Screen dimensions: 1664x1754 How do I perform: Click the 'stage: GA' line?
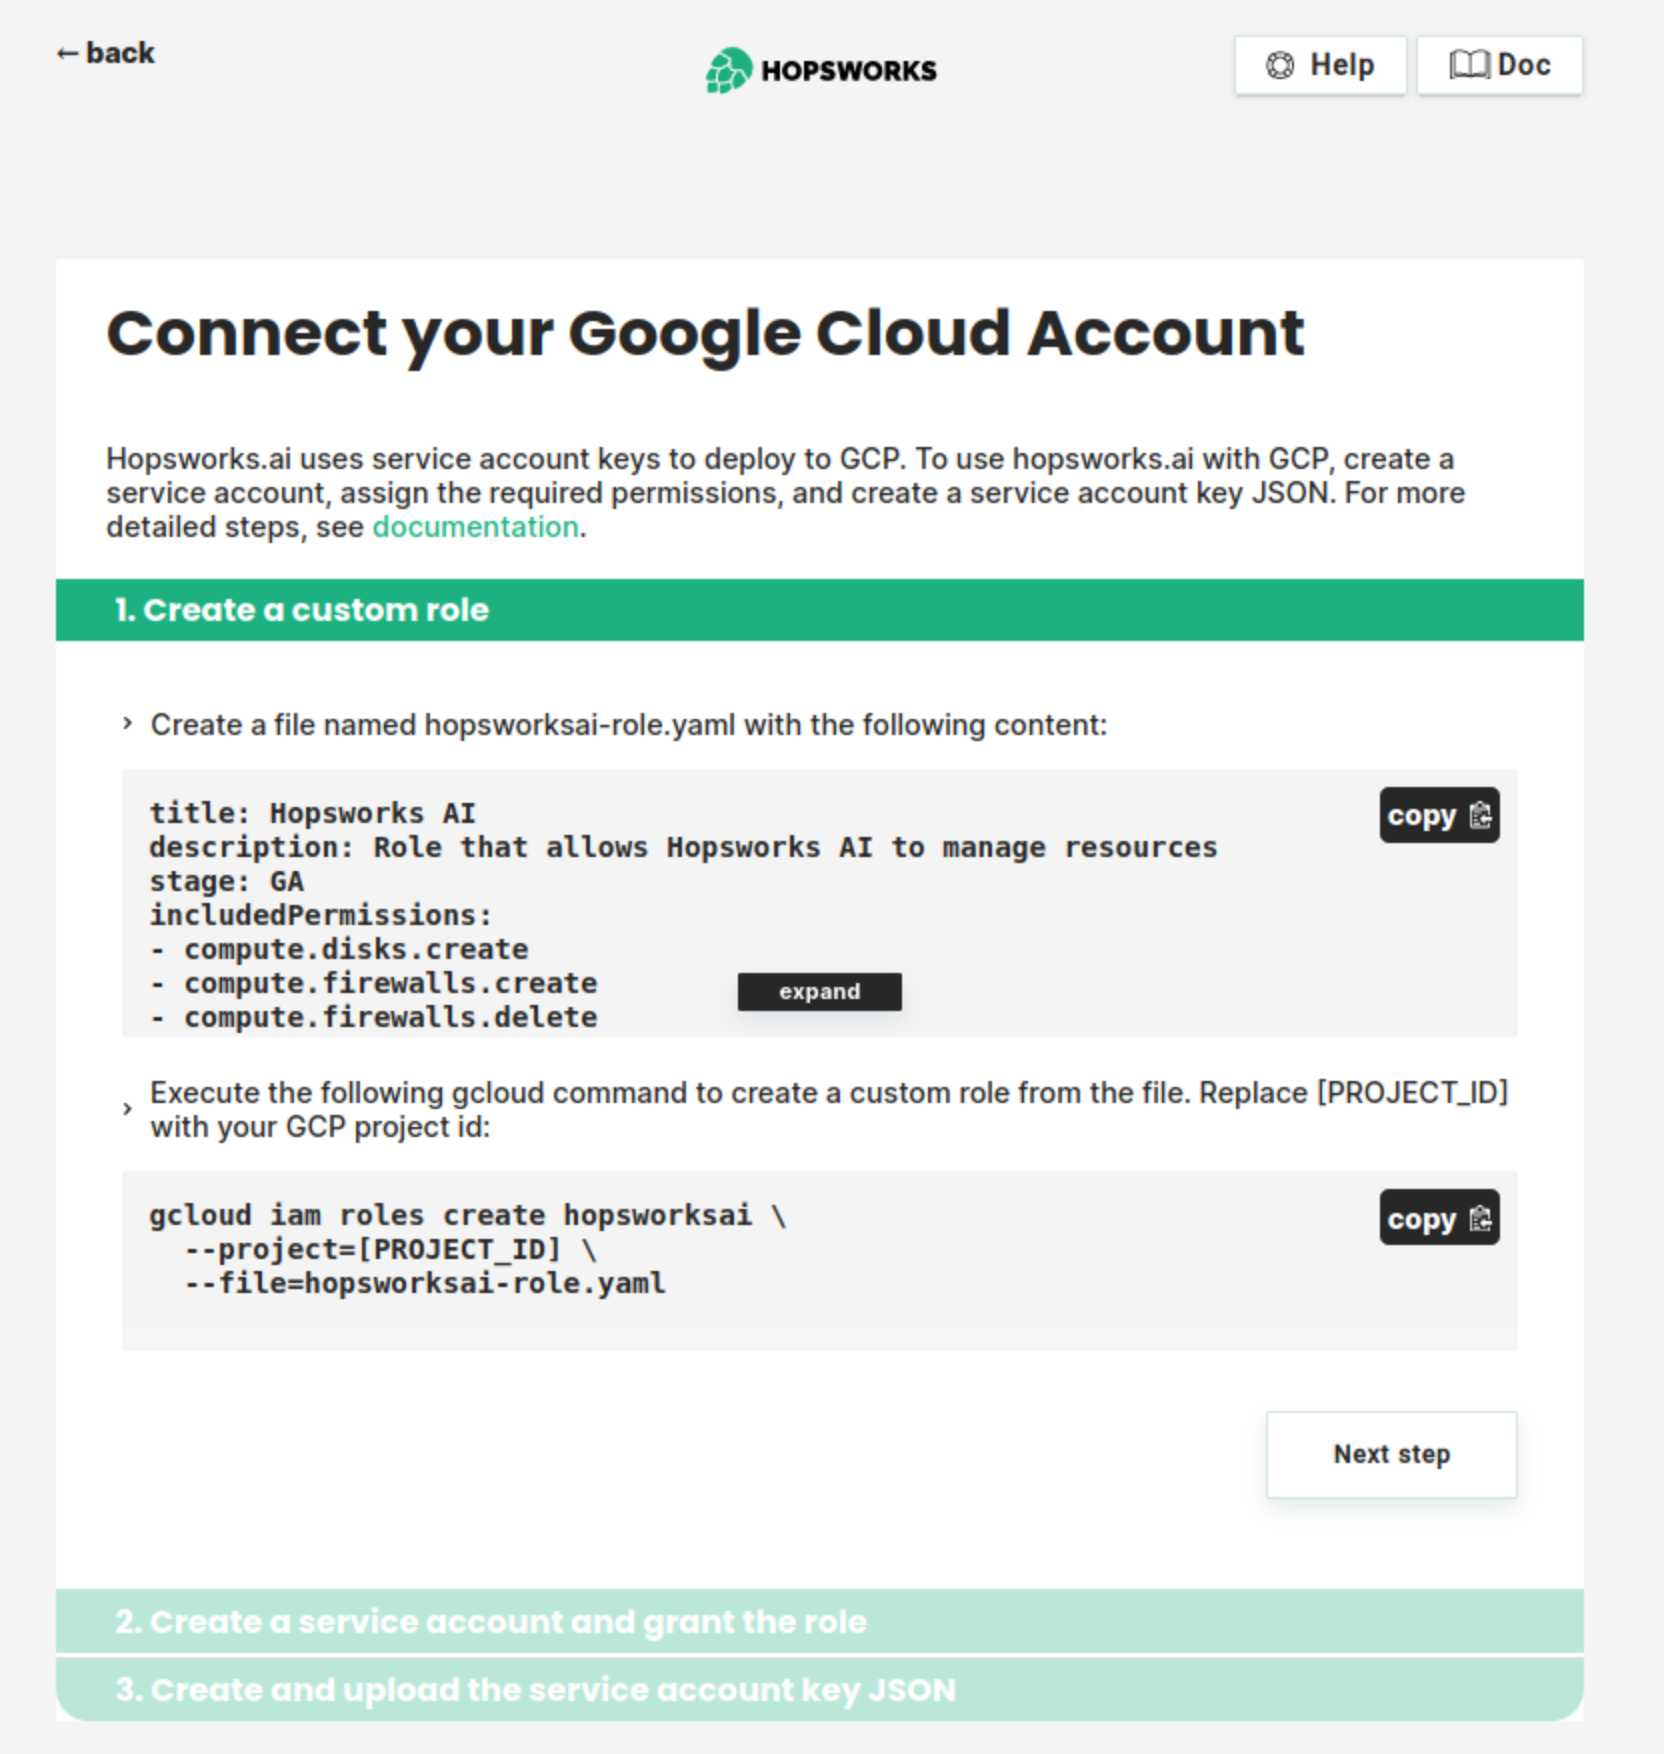point(227,881)
